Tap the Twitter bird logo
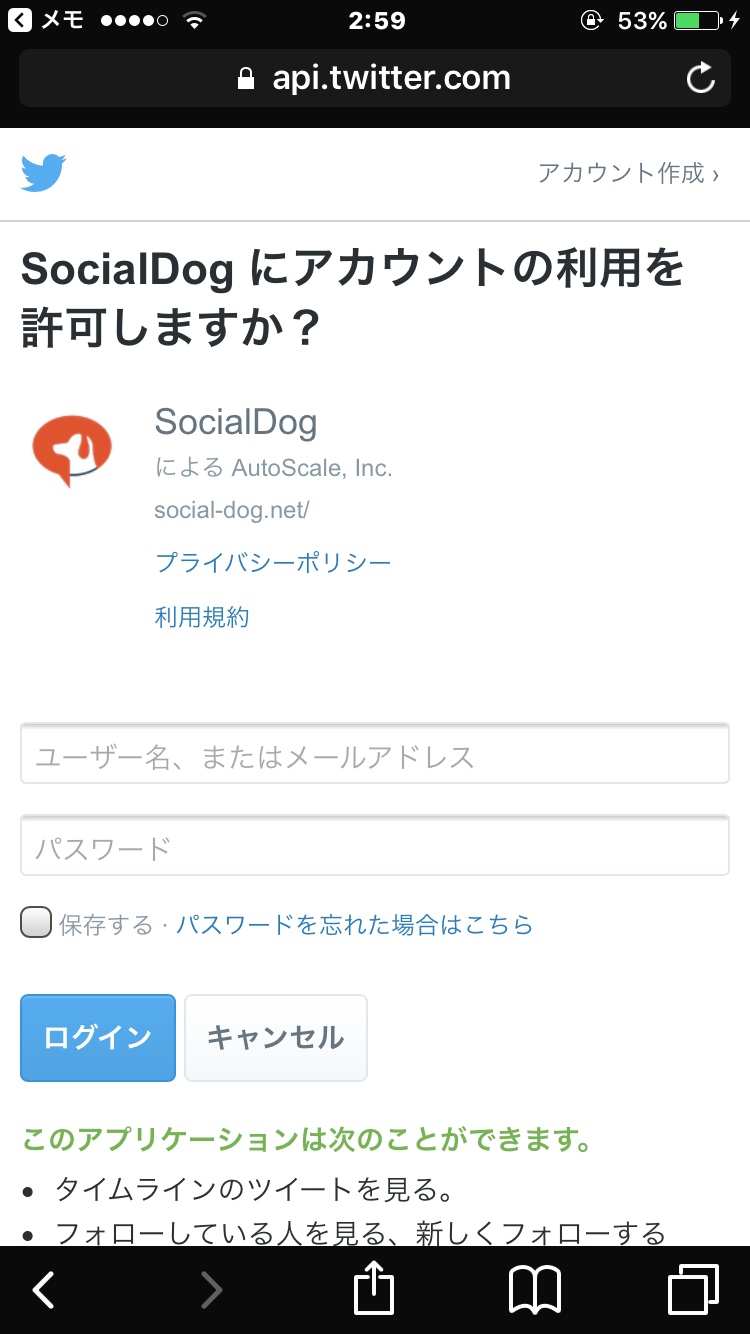Screen dimensions: 750x1334 (x=43, y=172)
